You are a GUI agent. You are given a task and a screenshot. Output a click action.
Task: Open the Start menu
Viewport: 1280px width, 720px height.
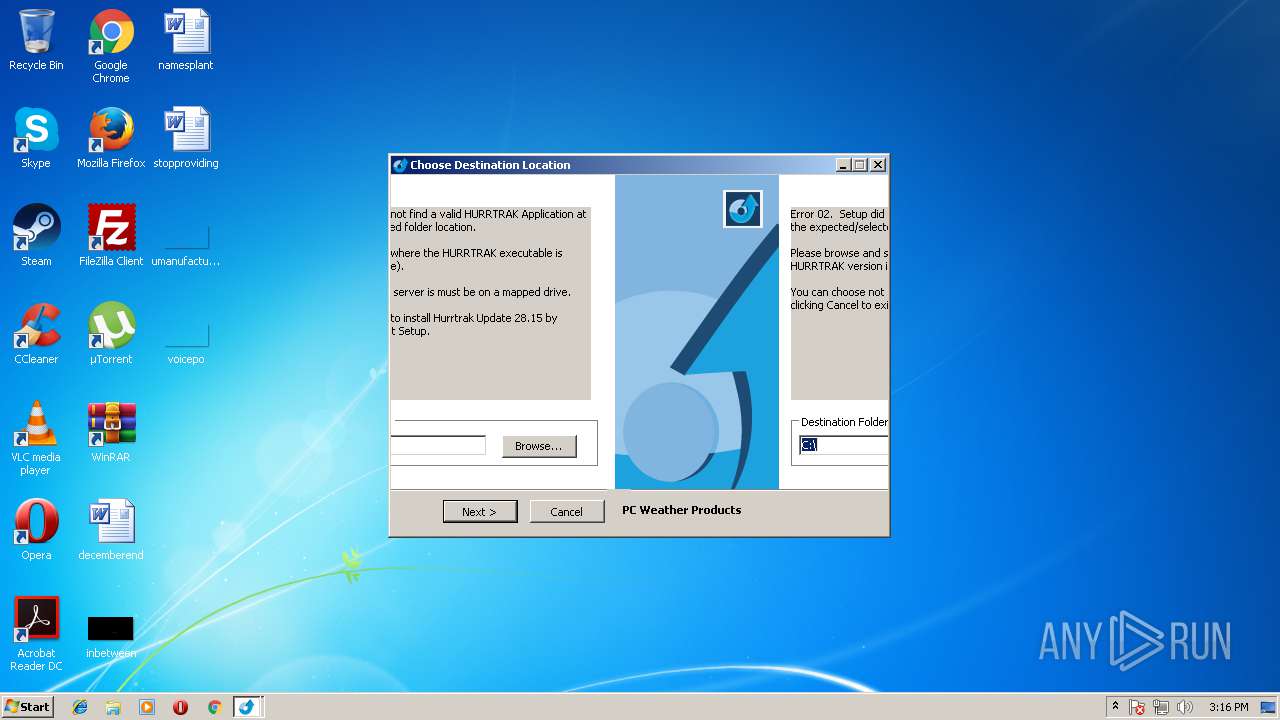[x=27, y=707]
